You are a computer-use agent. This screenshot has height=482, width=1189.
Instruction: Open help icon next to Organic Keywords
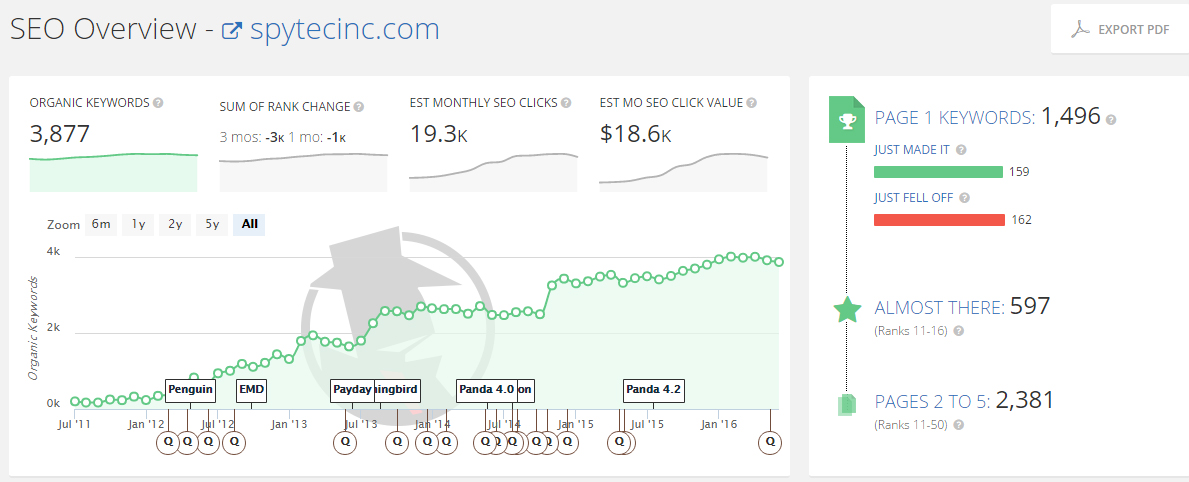pyautogui.click(x=158, y=103)
